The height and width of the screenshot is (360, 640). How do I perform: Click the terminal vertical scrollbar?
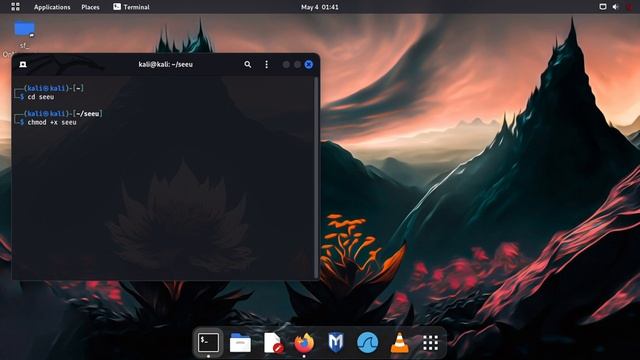(316, 178)
